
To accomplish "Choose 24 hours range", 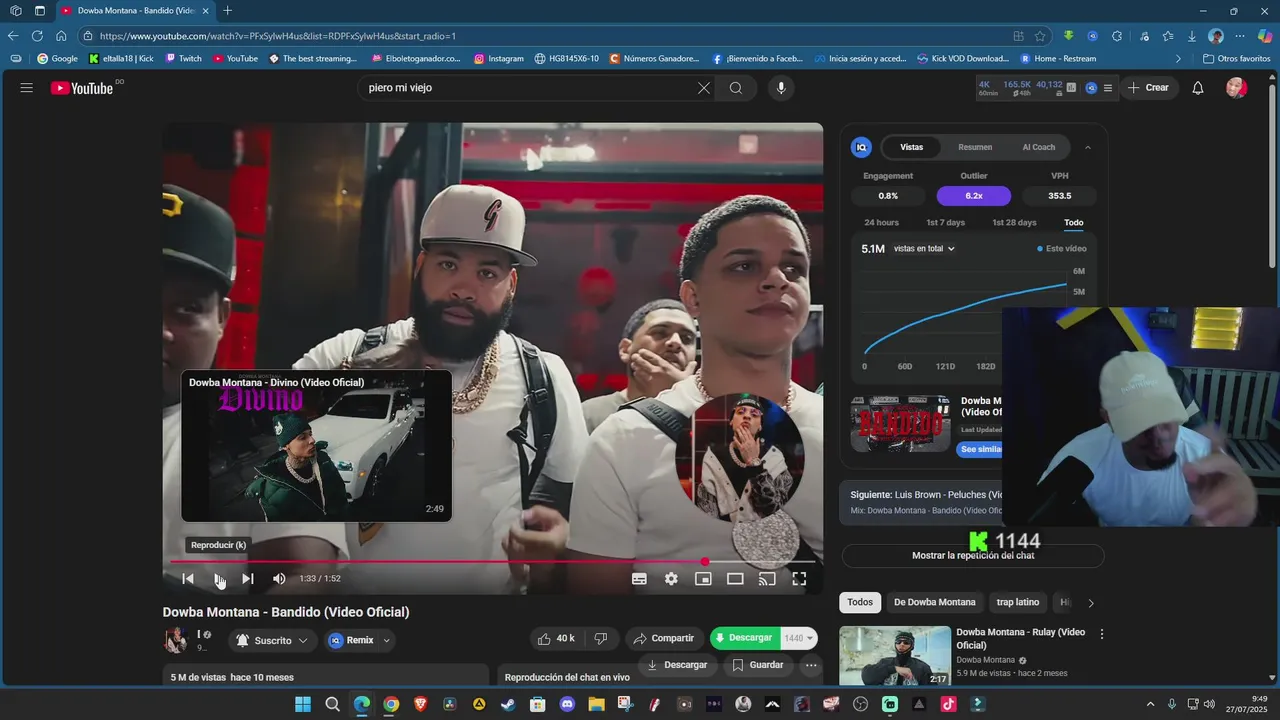I will click(881, 223).
